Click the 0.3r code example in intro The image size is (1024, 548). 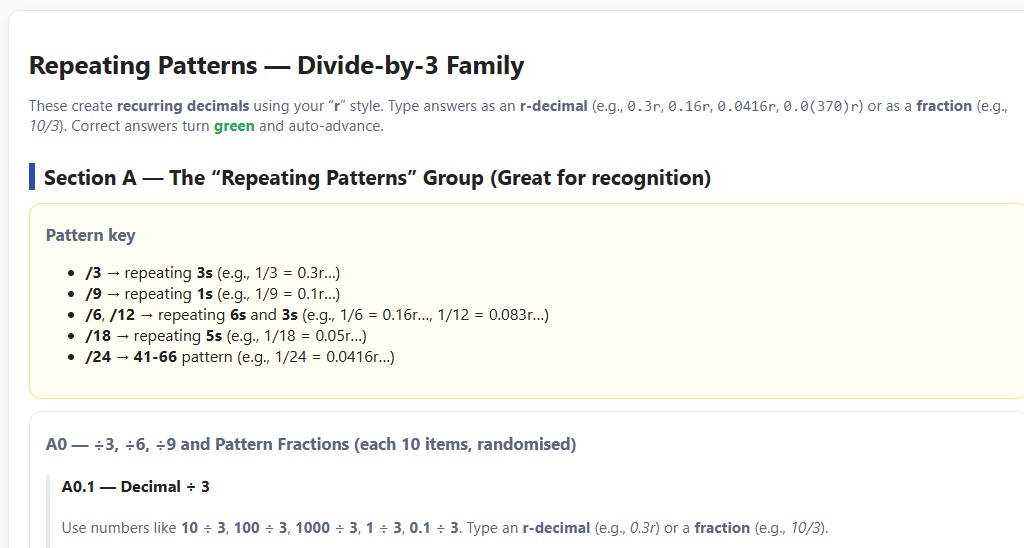pyautogui.click(x=643, y=106)
